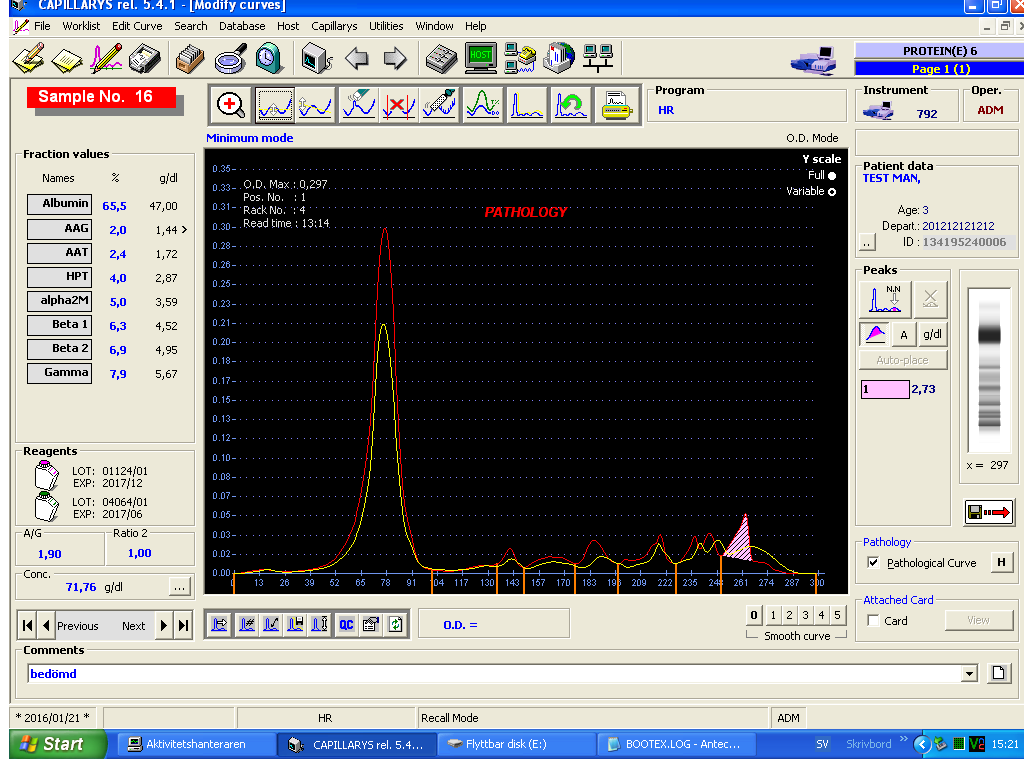Click the green refresh icon in bottom toolbar
1024x768 pixels.
[x=396, y=625]
